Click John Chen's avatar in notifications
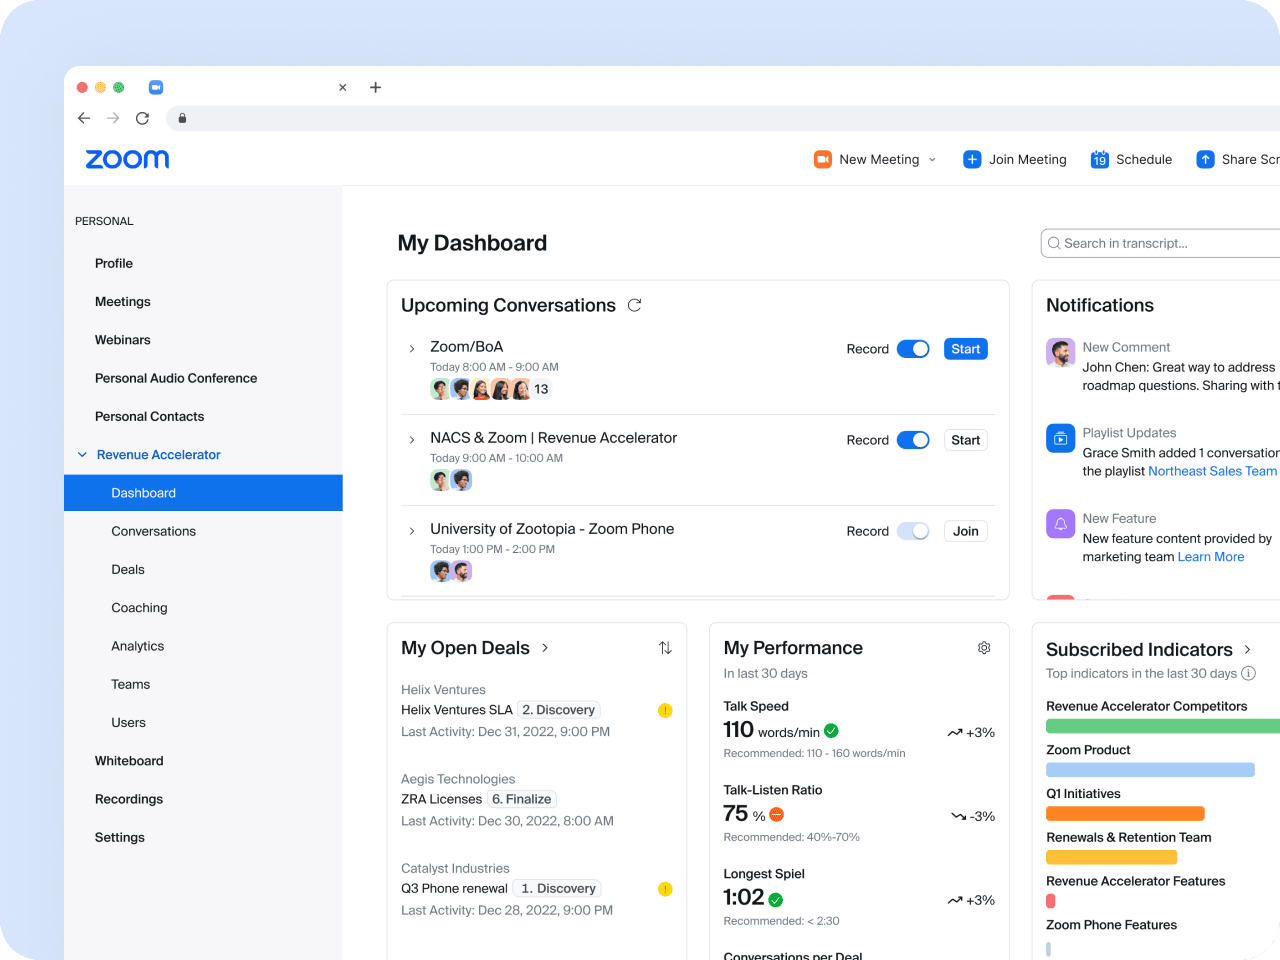 [1060, 352]
